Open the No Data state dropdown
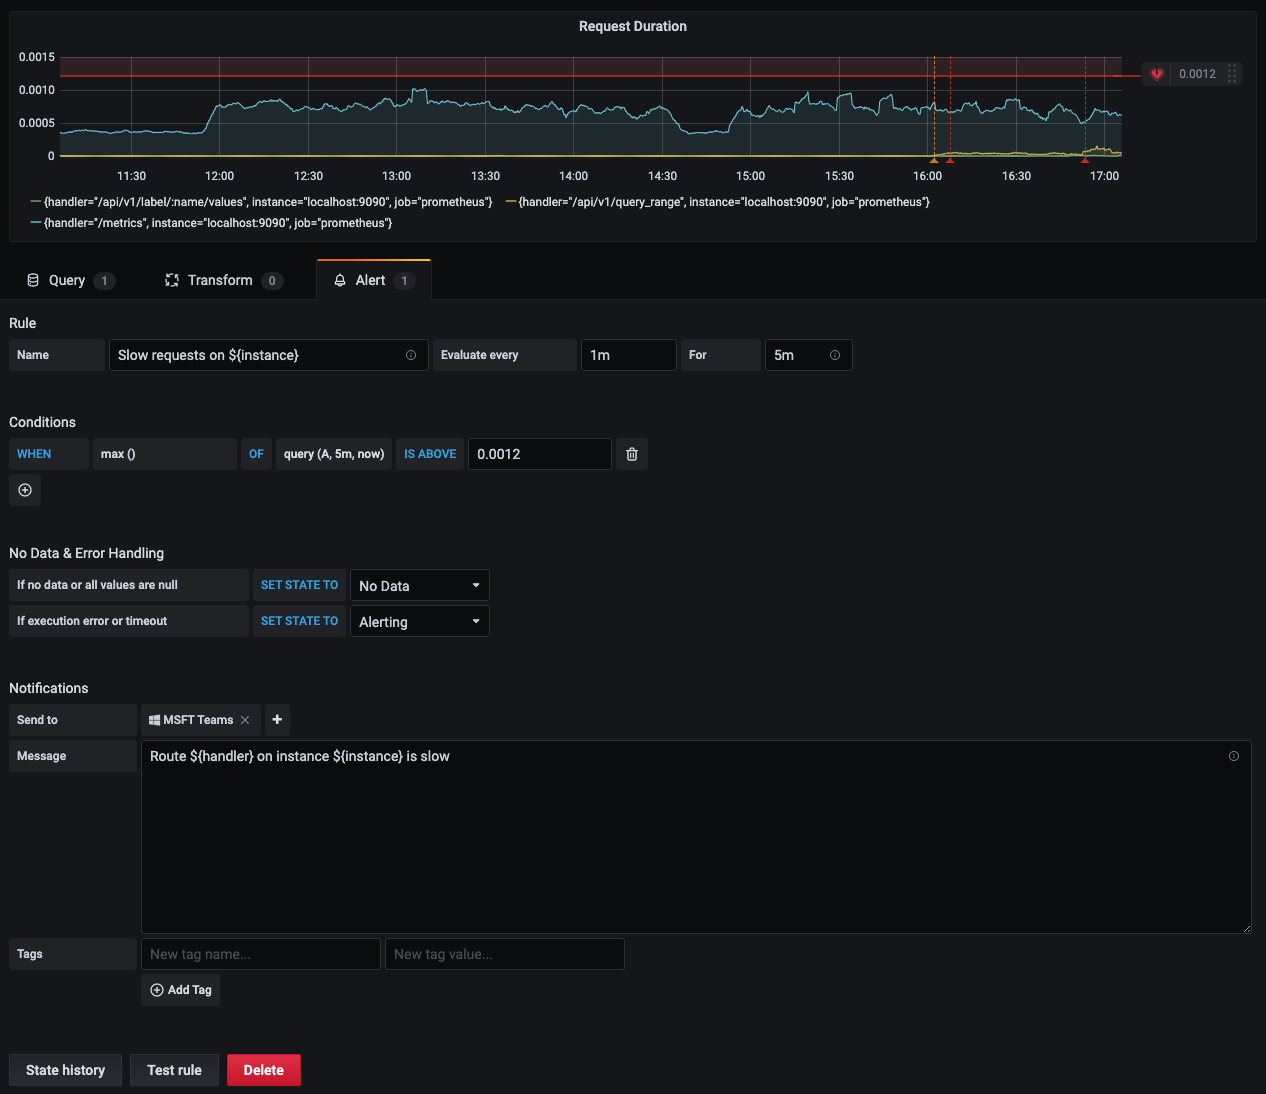1266x1094 pixels. pos(419,585)
